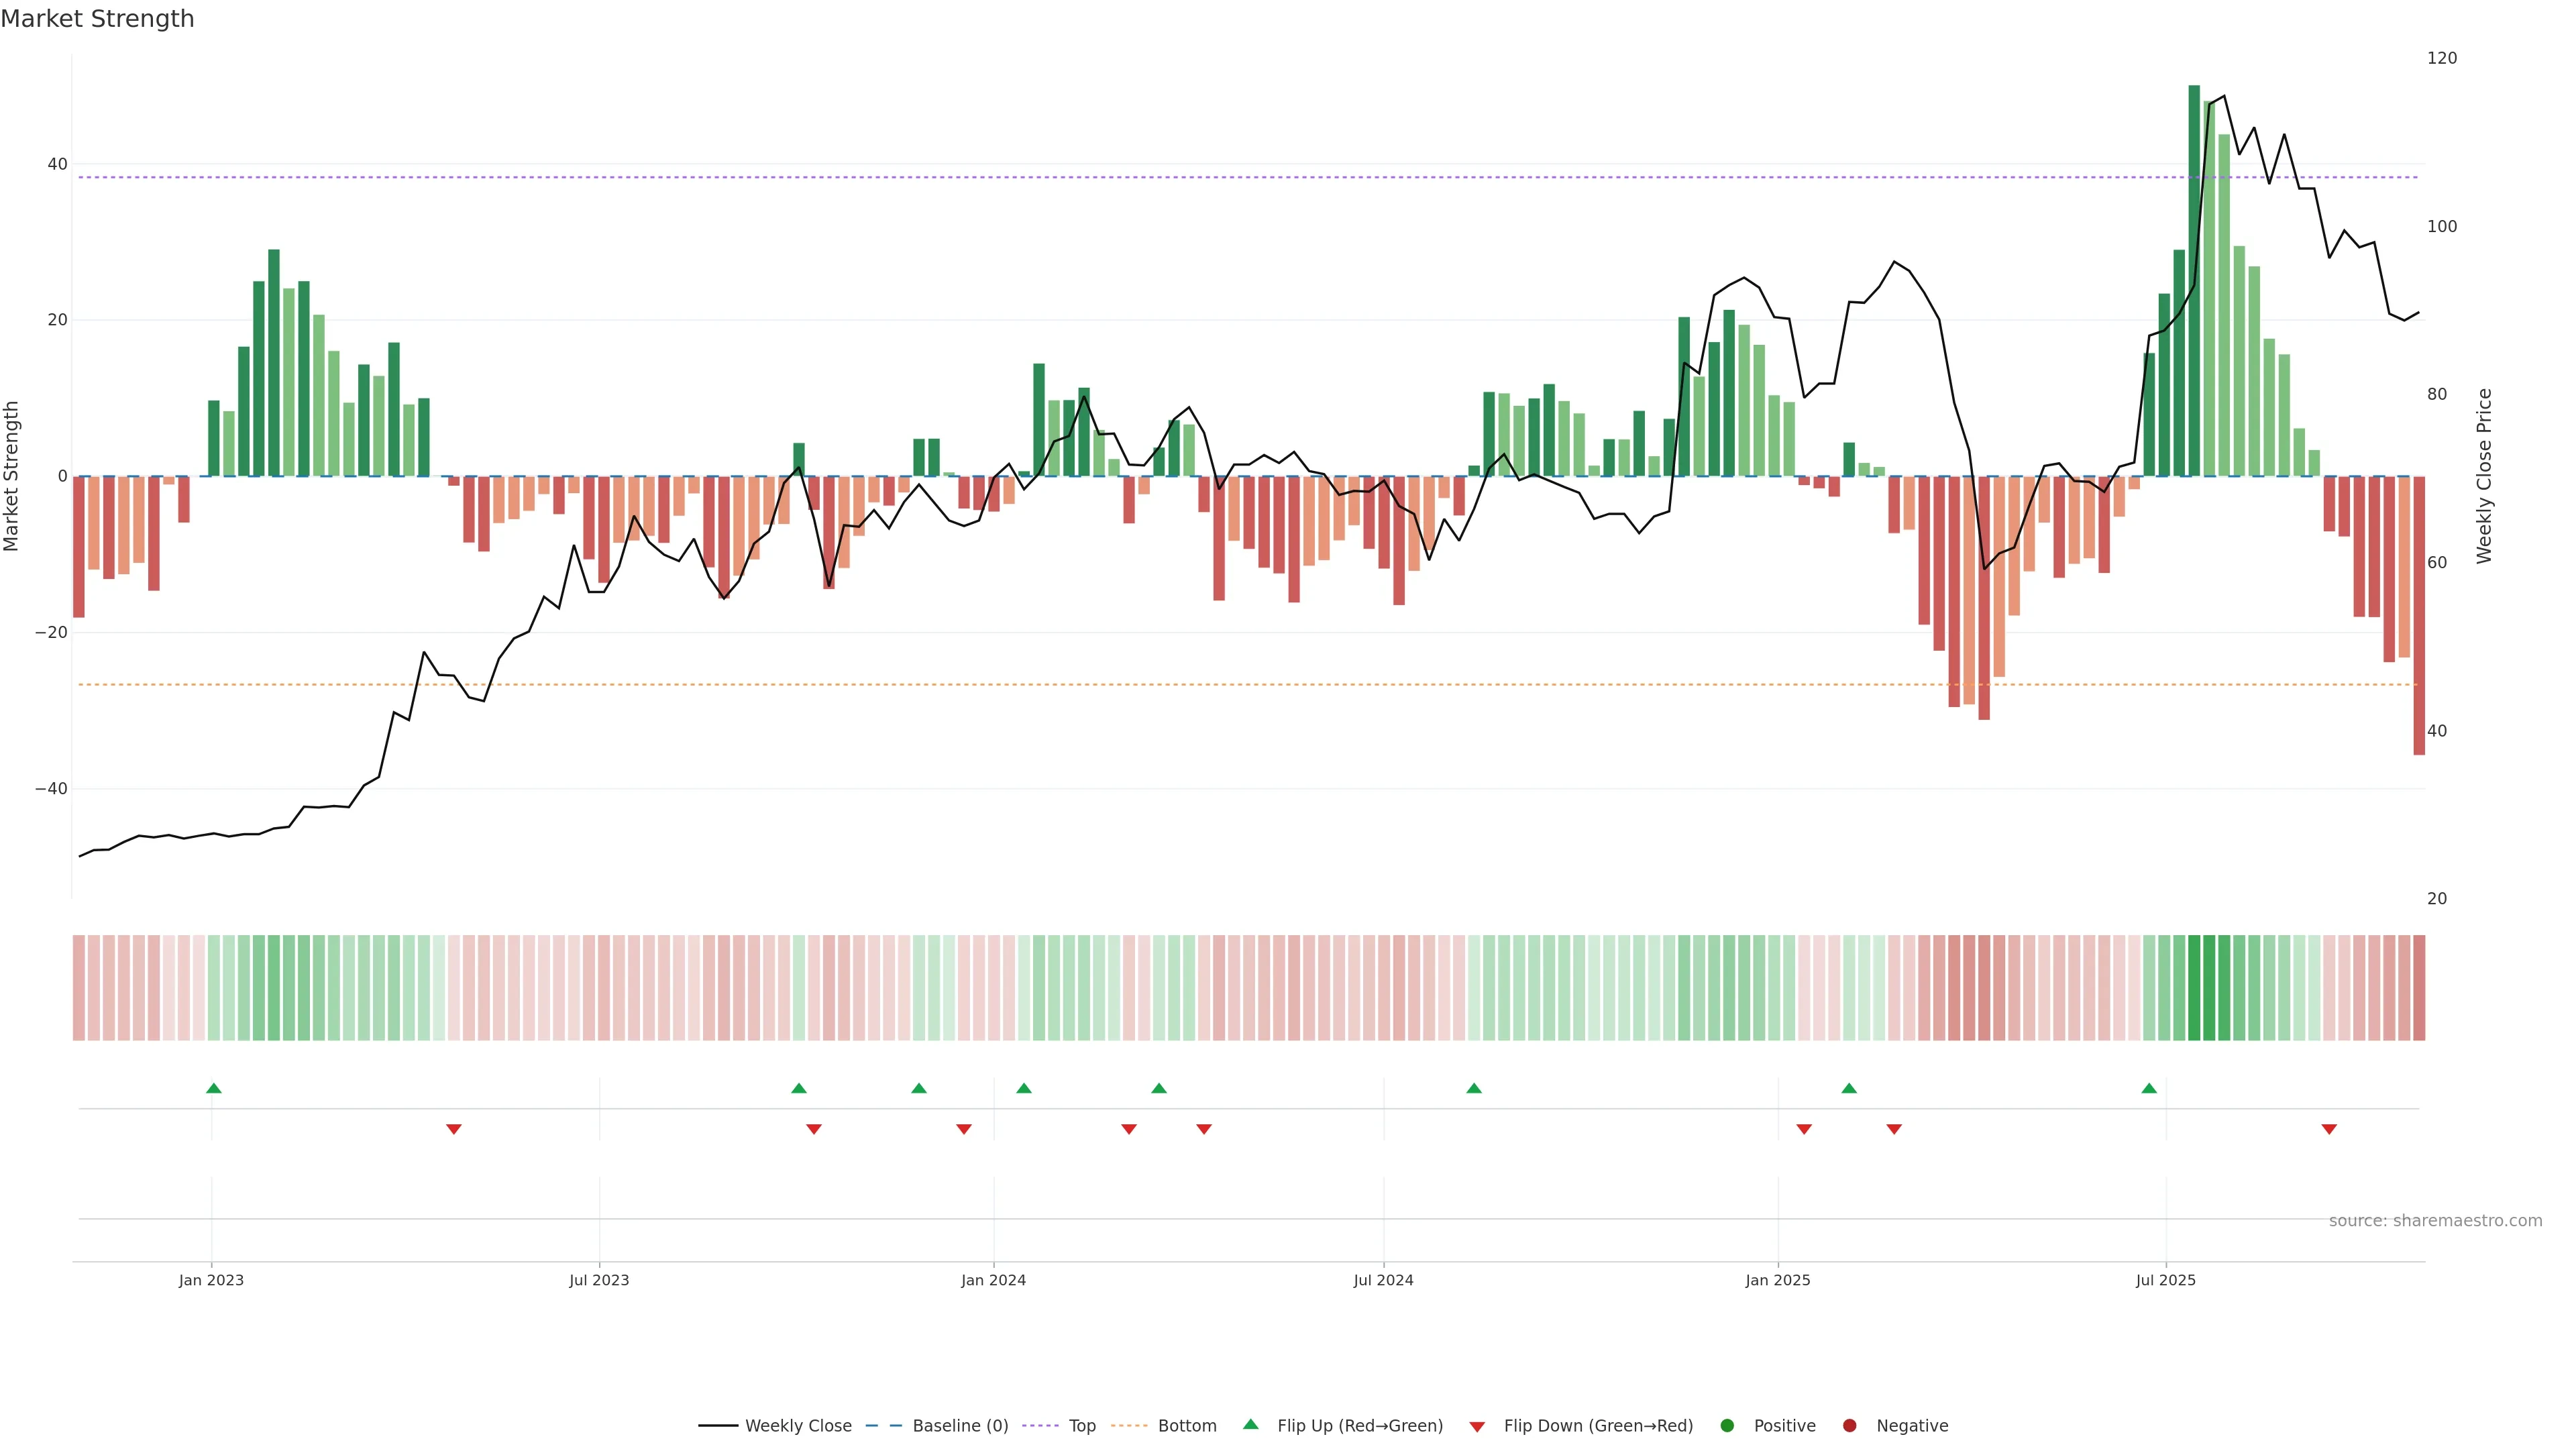Toggle the Positive legend entry
This screenshot has width=2576, height=1449.
coord(1784,1426)
